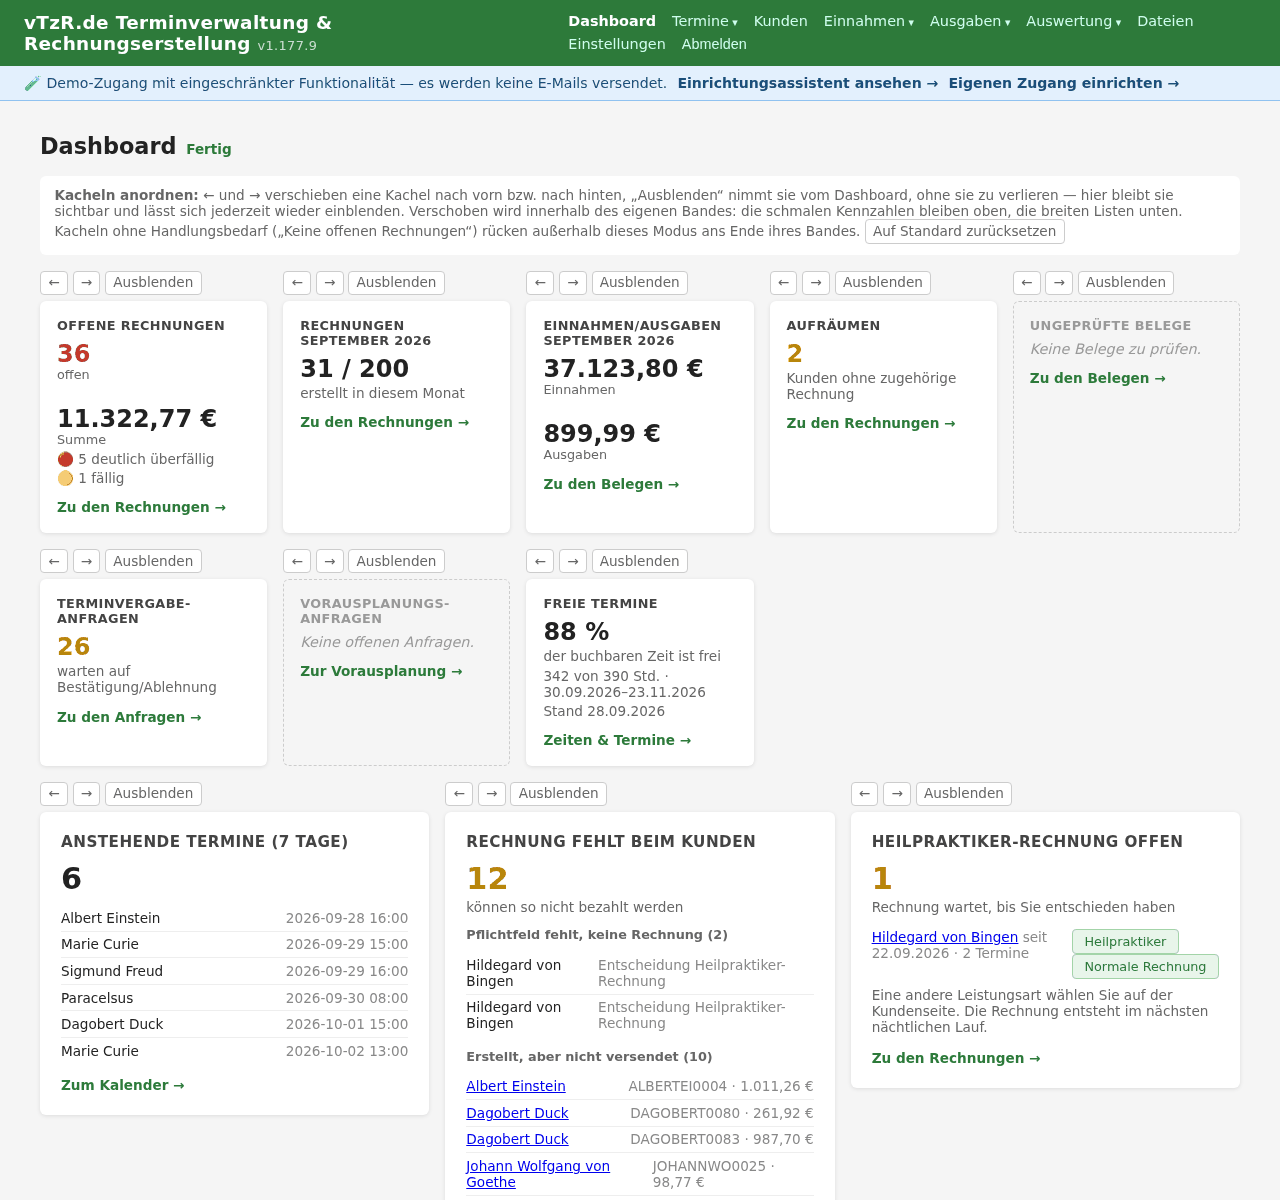This screenshot has height=1200, width=1280.
Task: Click the right arrow above Anstehende Termine tile
Action: coord(86,794)
